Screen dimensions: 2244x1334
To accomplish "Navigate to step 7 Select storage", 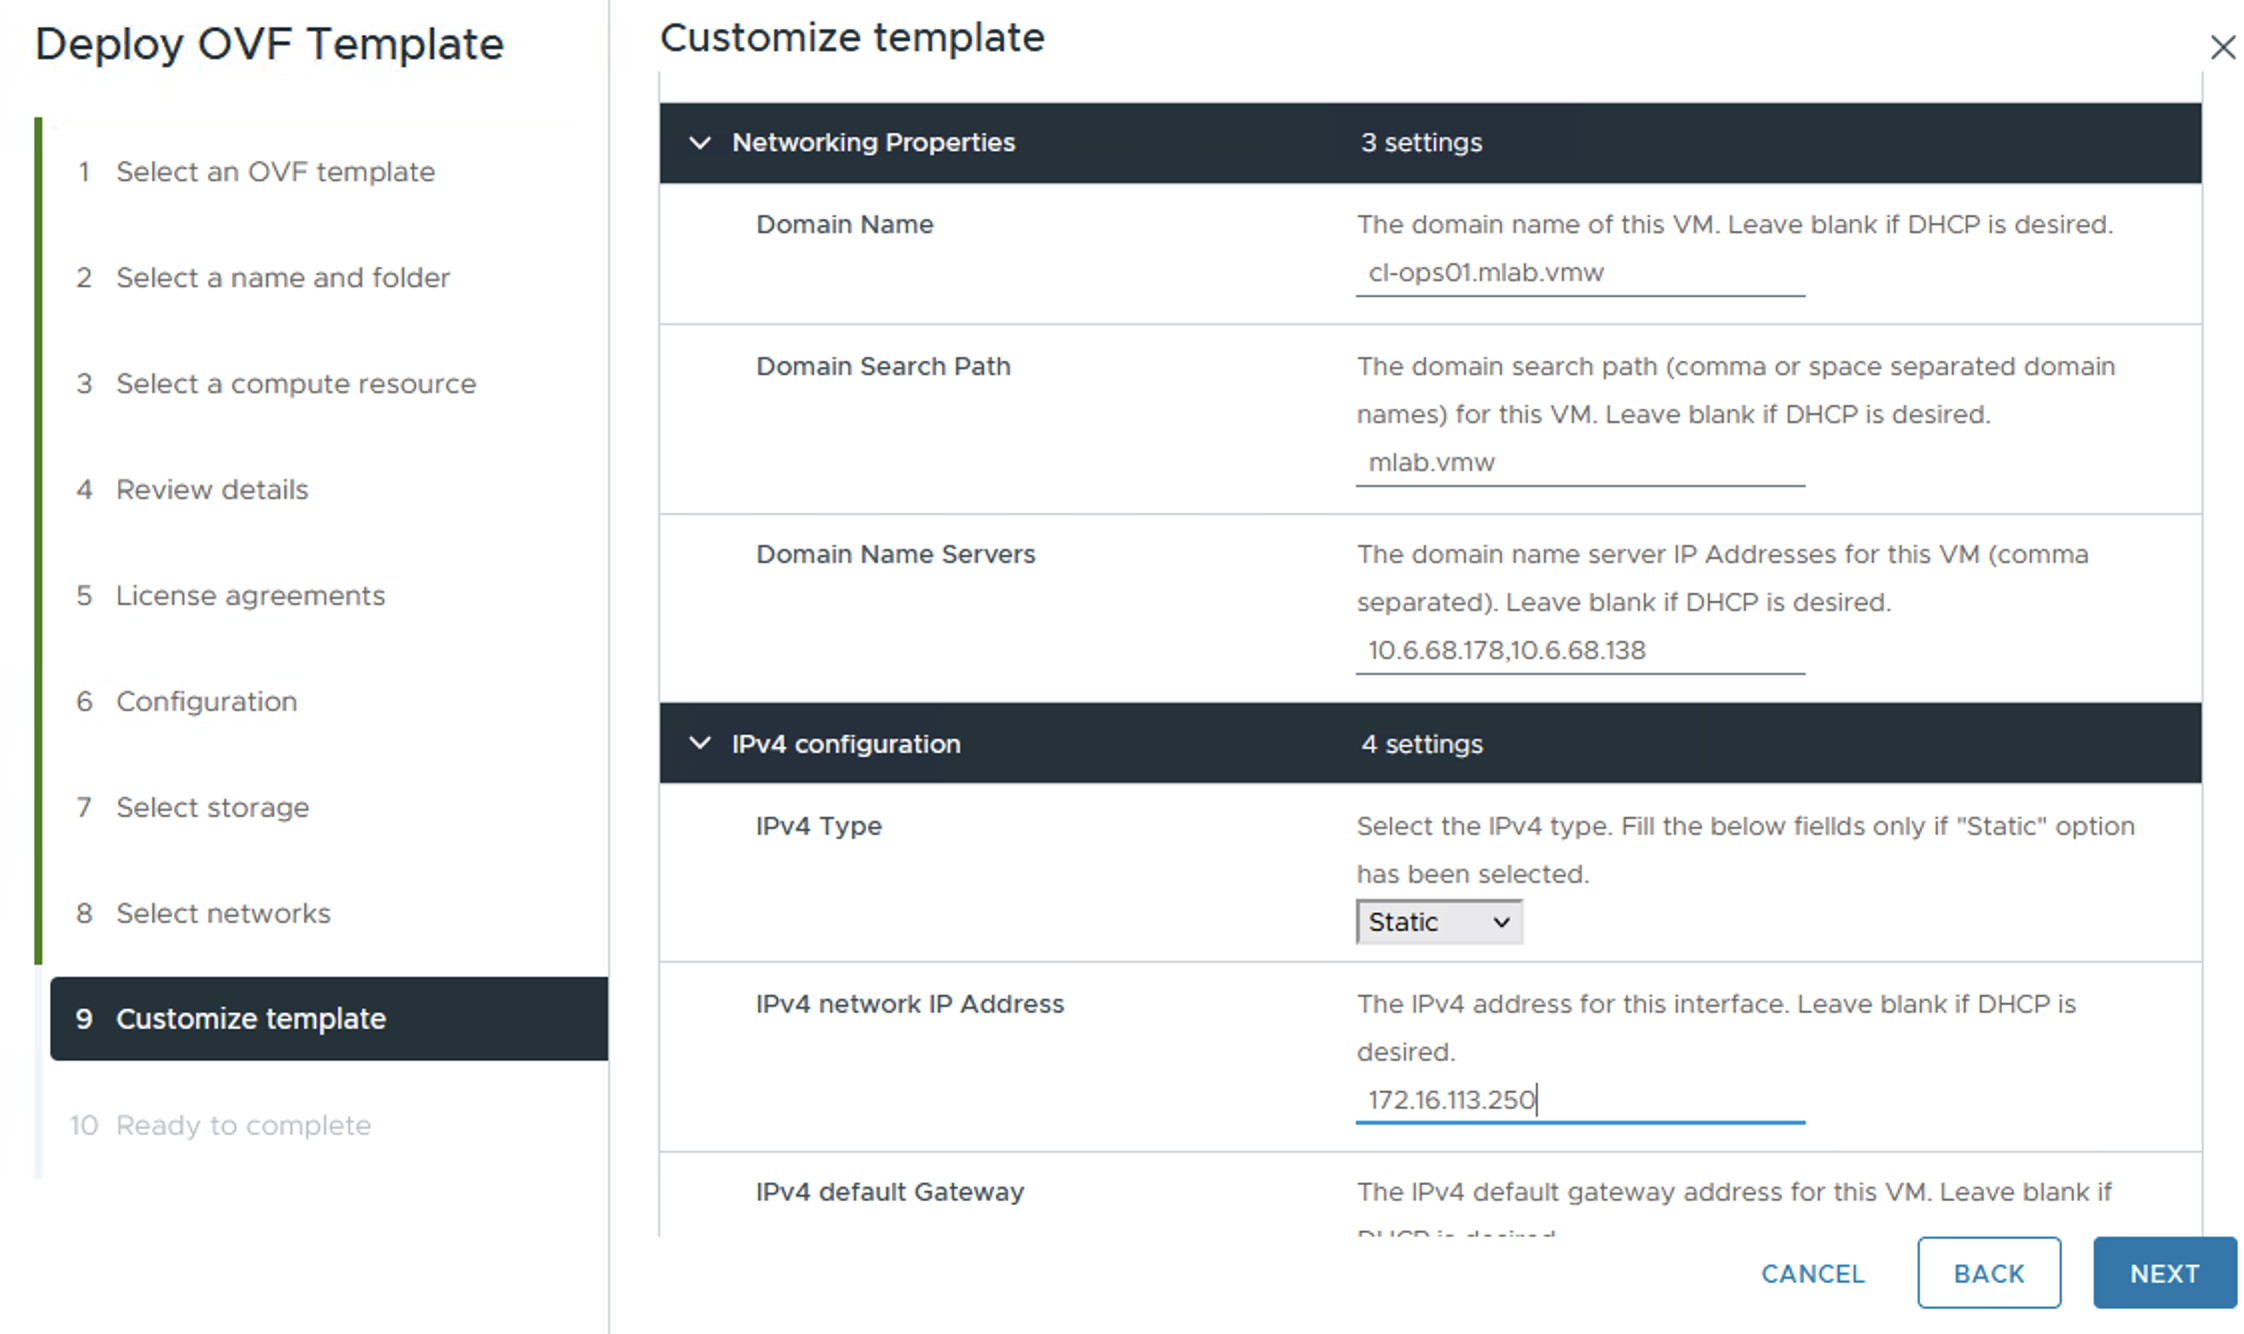I will point(212,808).
